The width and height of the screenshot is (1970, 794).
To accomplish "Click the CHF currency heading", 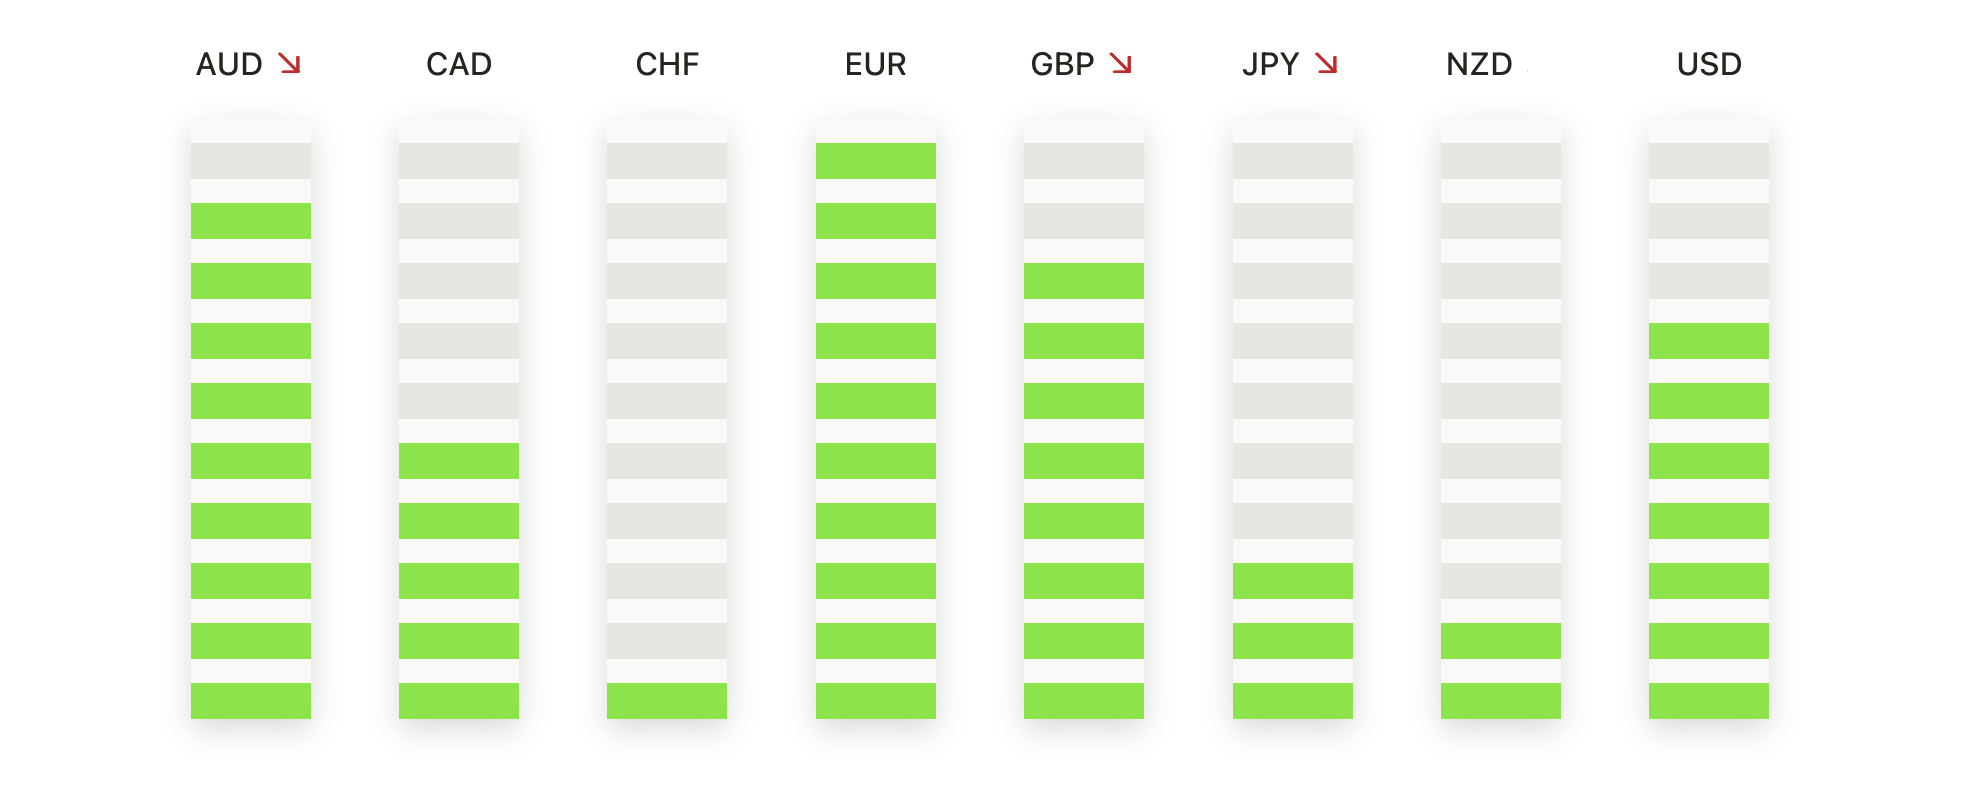I will [667, 65].
